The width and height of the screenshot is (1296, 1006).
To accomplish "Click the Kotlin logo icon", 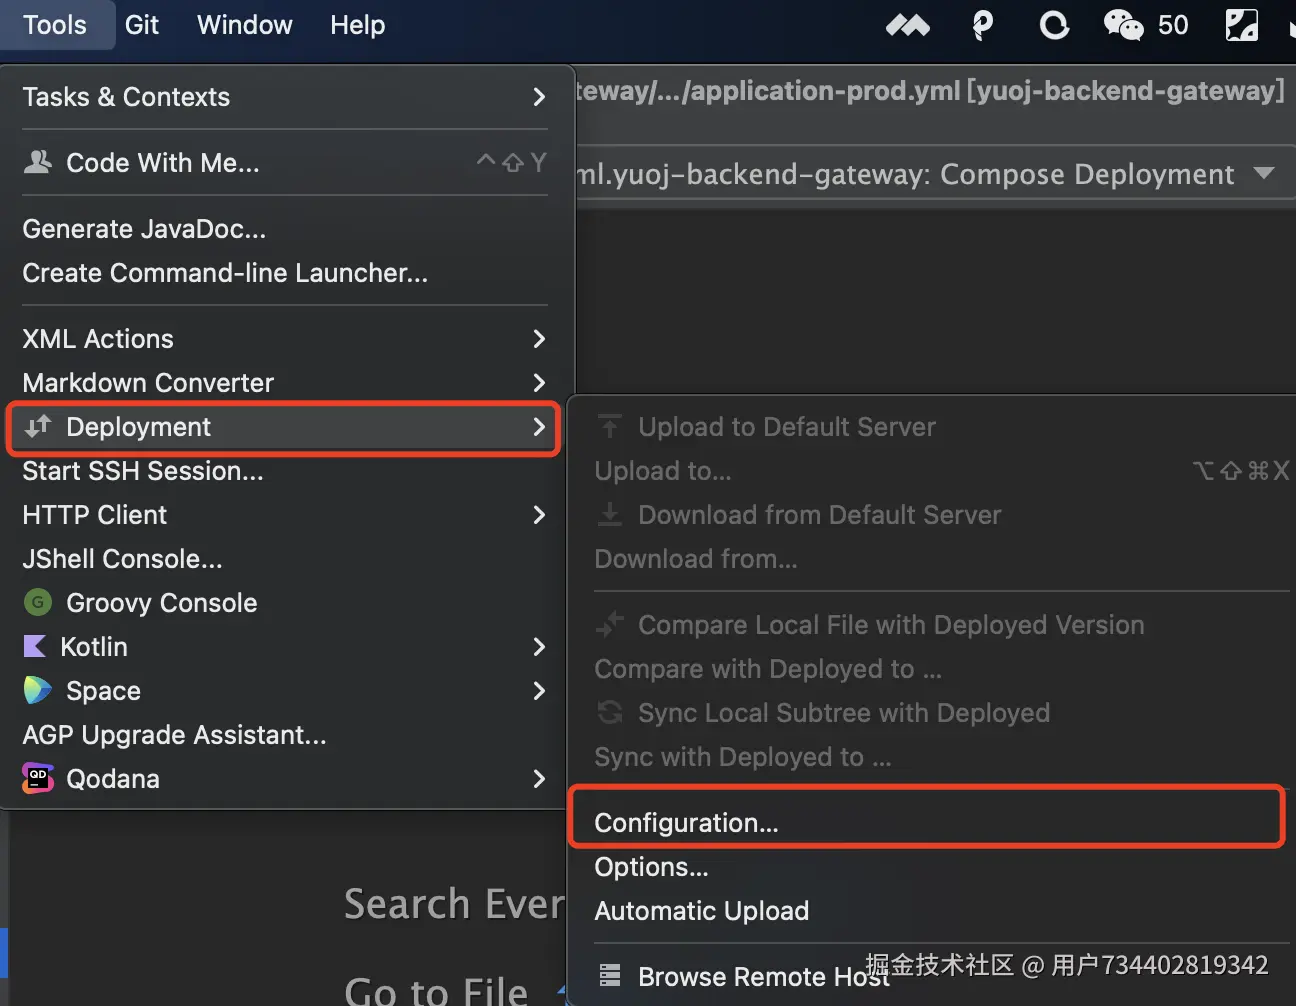I will (x=35, y=646).
